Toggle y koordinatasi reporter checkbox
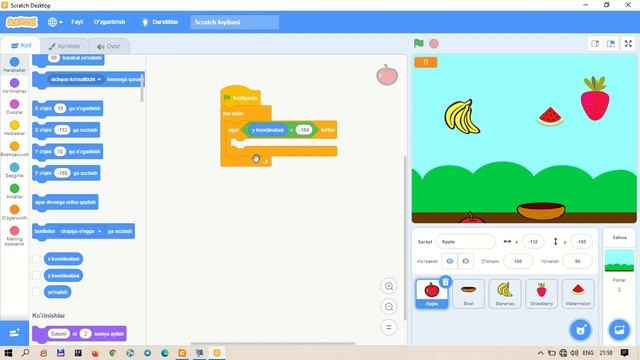 coord(36,276)
